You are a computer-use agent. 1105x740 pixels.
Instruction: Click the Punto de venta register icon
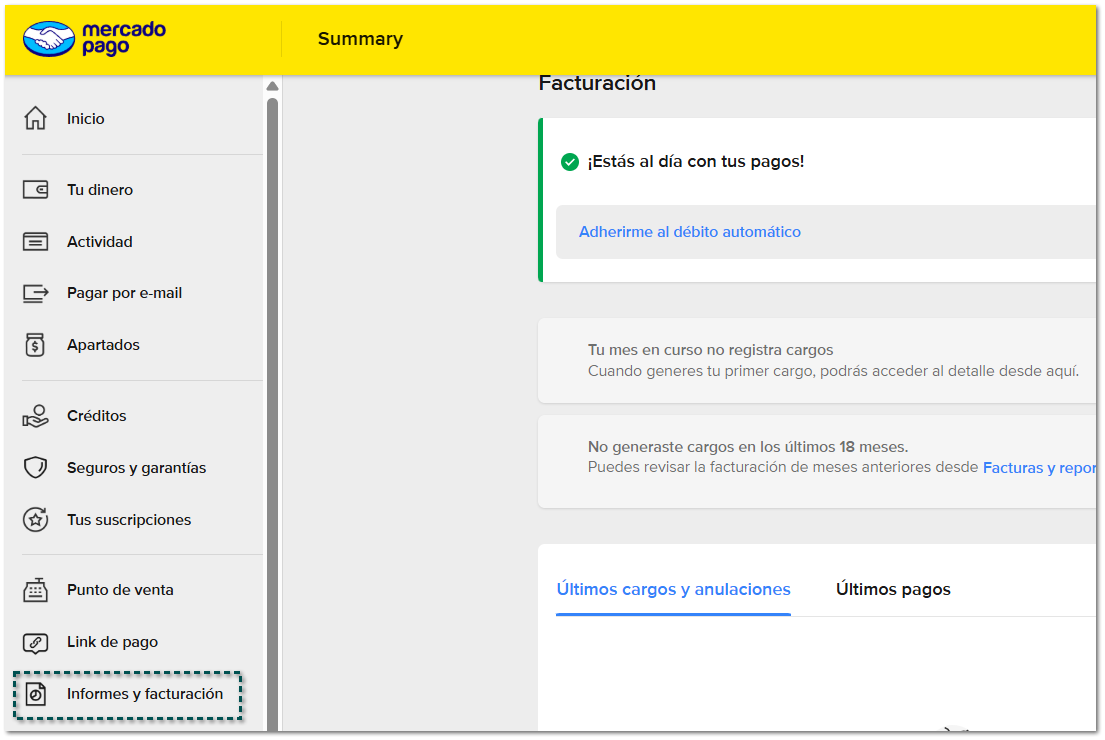(35, 590)
